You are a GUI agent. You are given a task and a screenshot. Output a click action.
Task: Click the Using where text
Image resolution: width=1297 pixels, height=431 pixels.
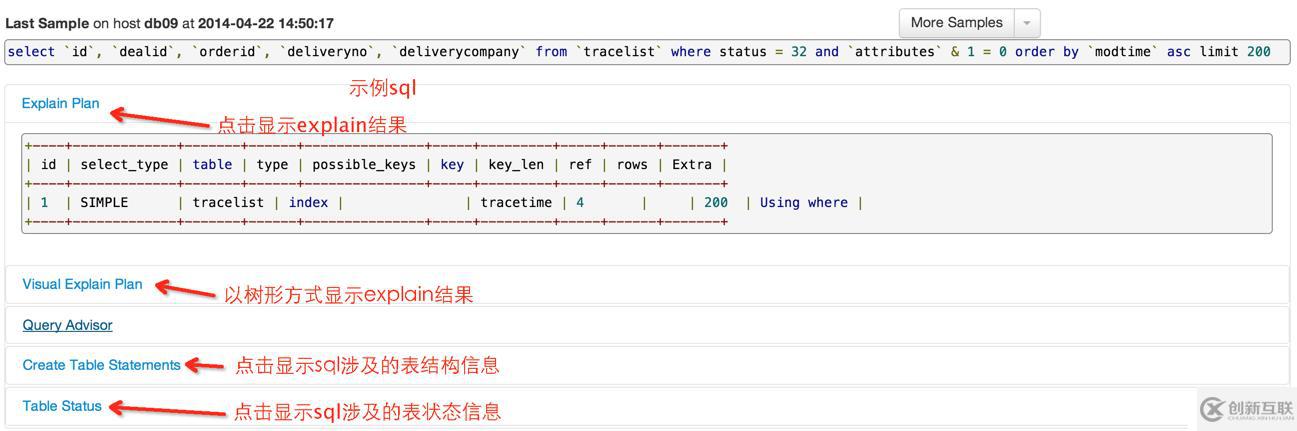tap(803, 203)
